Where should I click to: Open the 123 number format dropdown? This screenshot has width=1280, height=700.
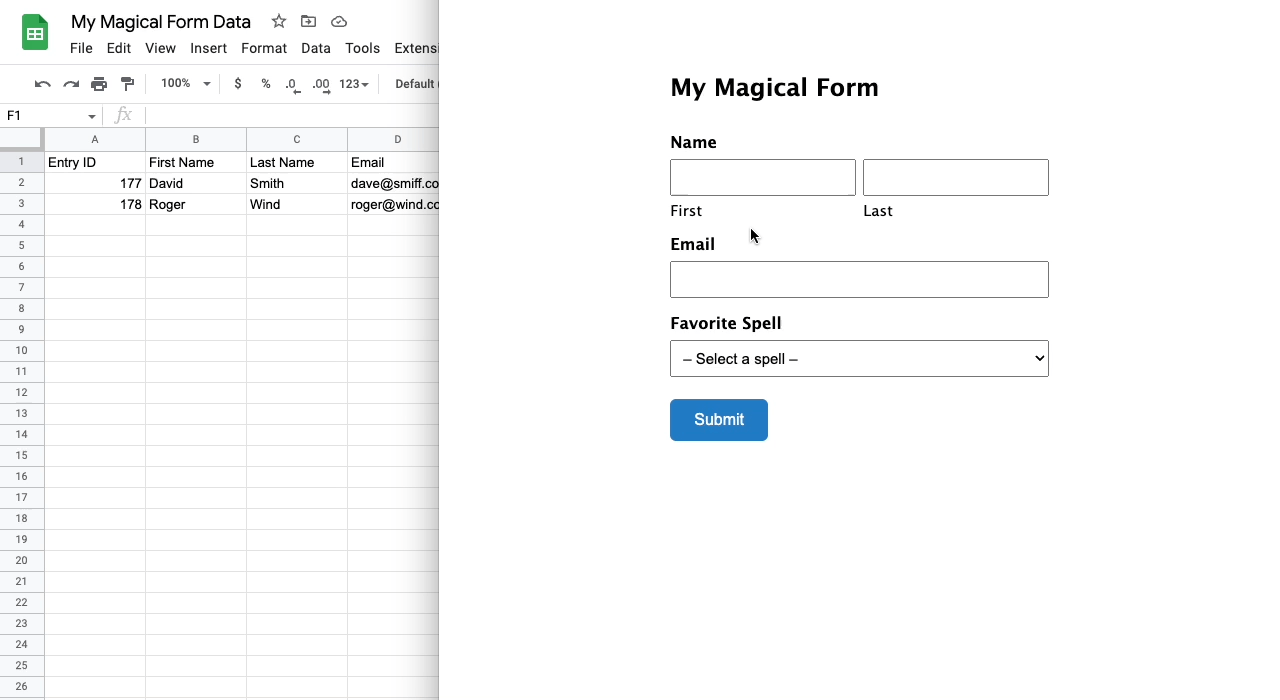point(354,84)
